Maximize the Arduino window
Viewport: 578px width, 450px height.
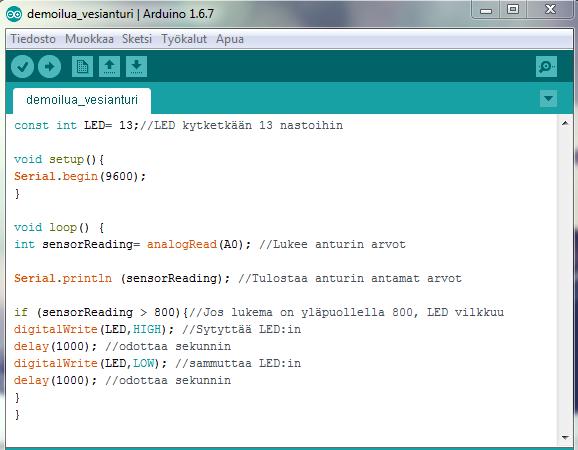tap(513, 9)
